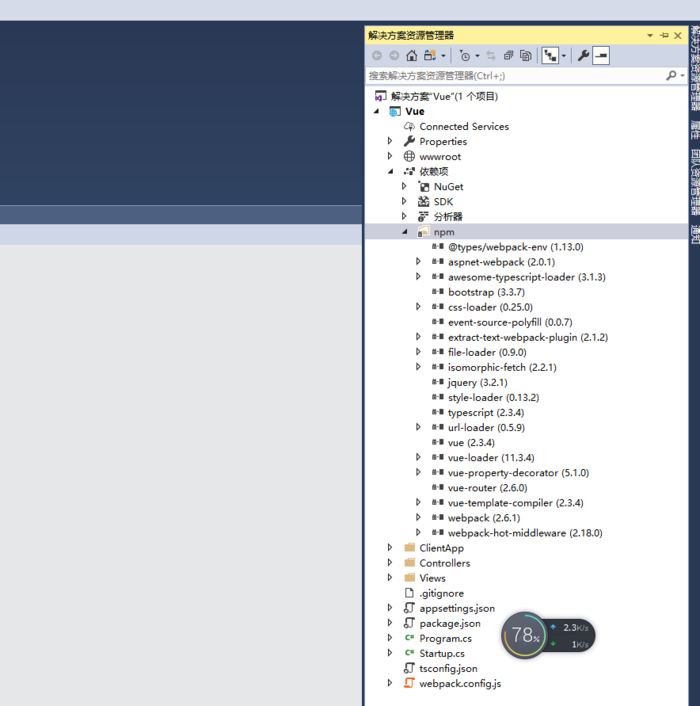The width and height of the screenshot is (700, 706).
Task: Click the Vue project icon
Action: [x=395, y=111]
